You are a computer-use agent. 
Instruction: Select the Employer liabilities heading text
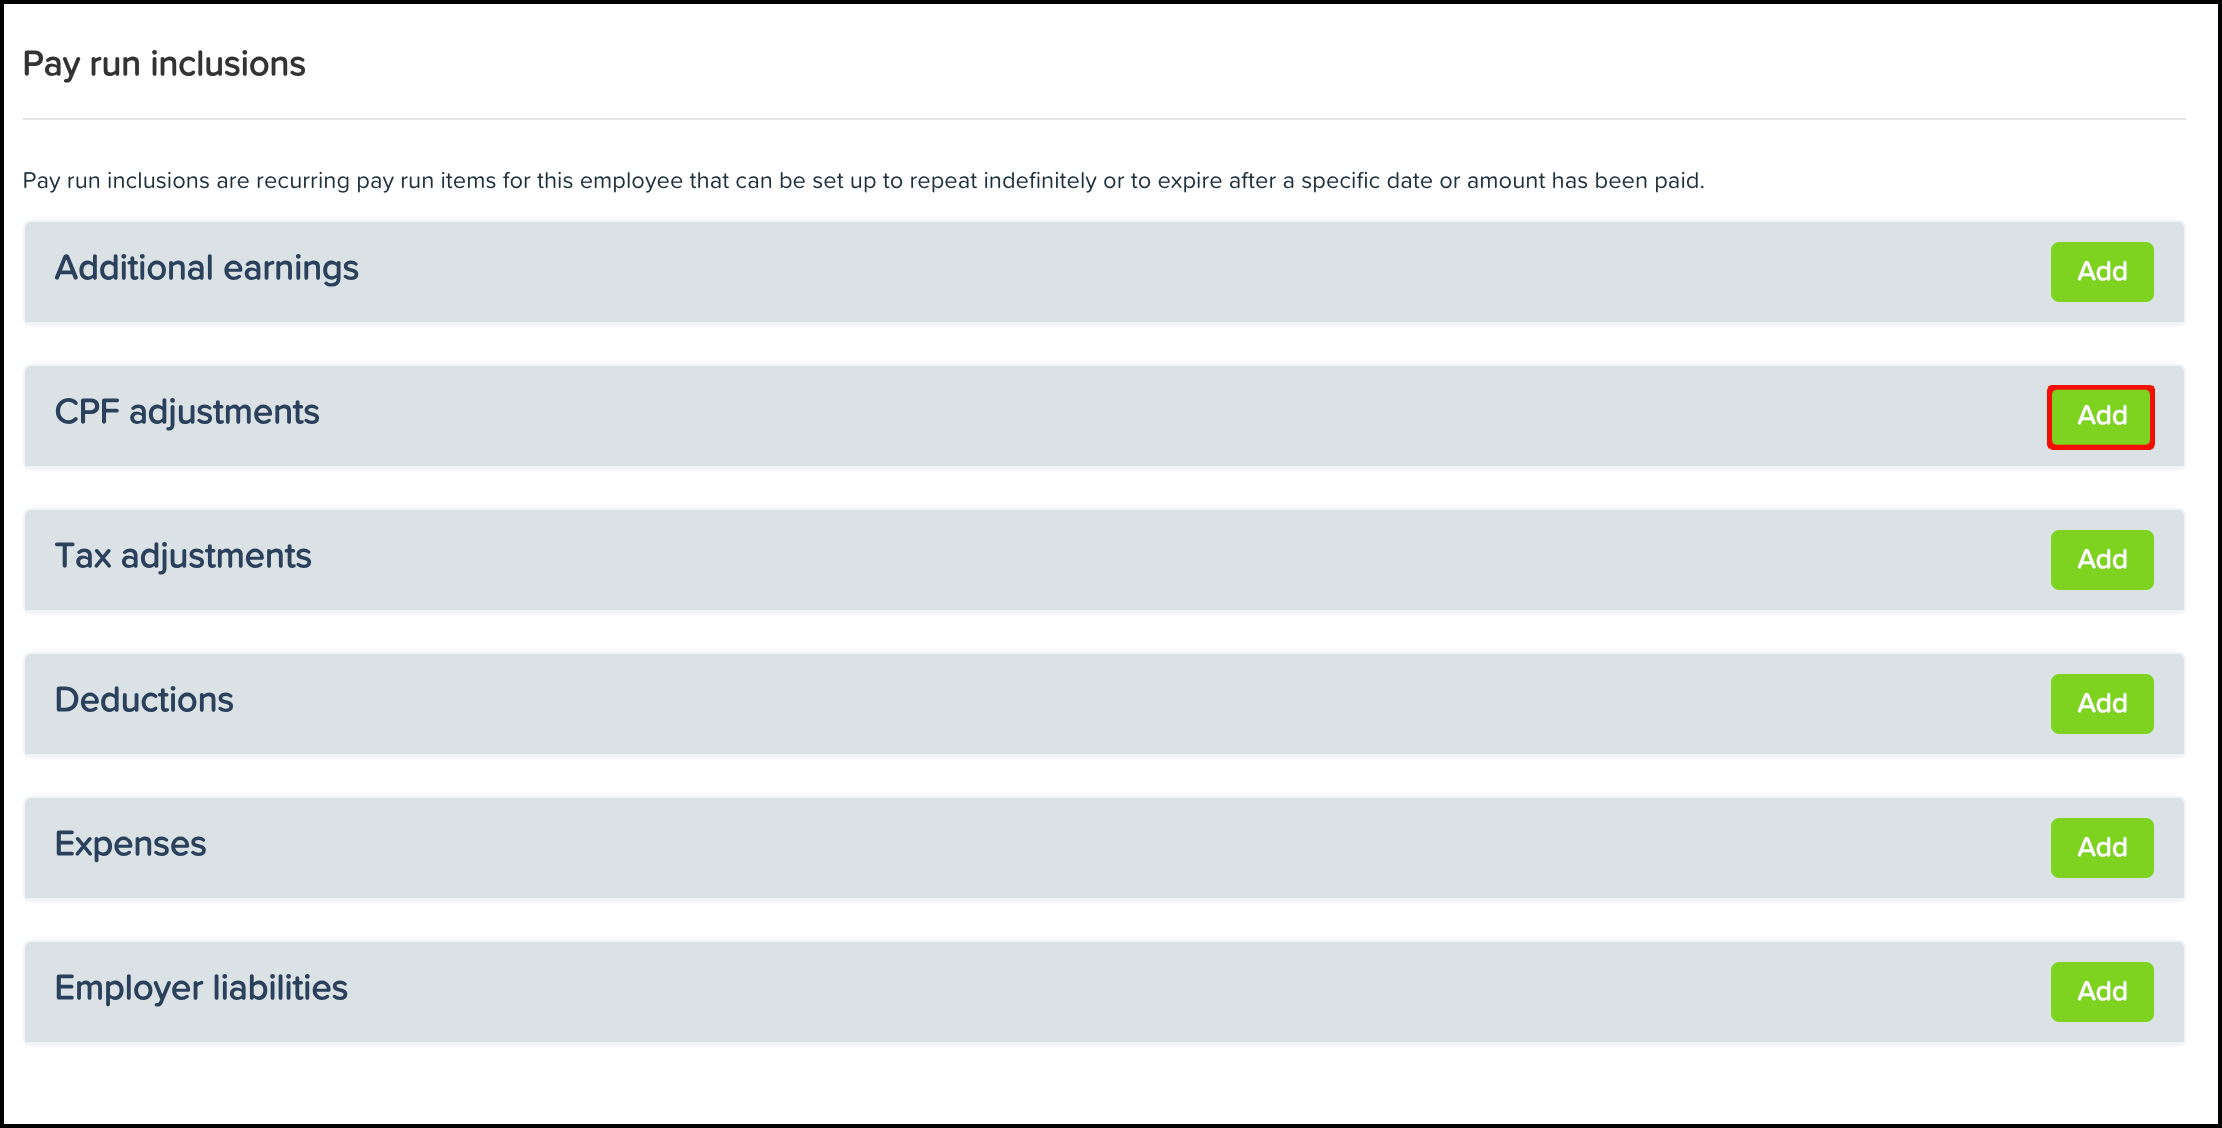(x=201, y=989)
